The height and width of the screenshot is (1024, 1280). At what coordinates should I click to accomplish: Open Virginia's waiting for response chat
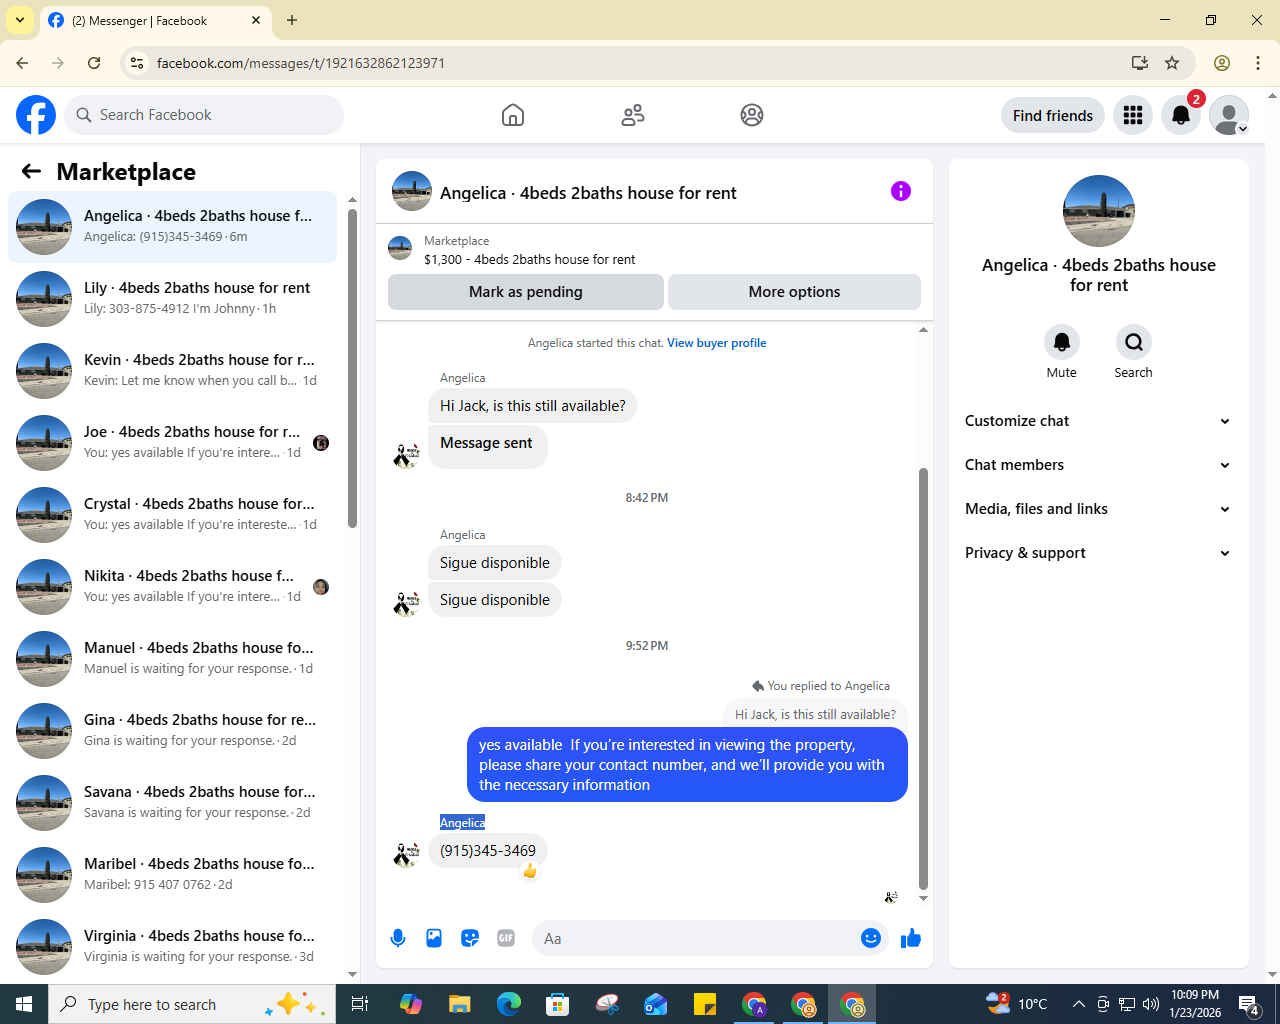pyautogui.click(x=172, y=946)
